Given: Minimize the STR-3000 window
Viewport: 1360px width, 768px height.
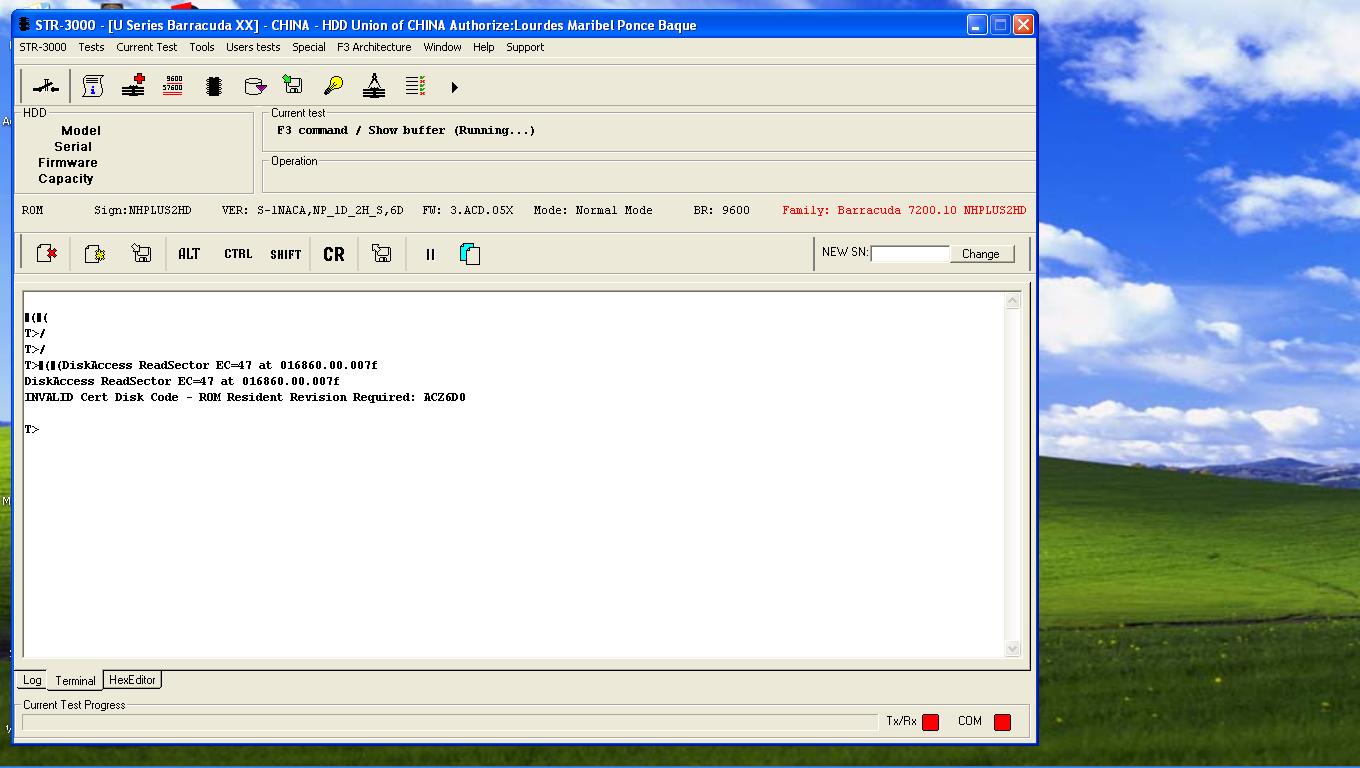Looking at the screenshot, I should pos(977,25).
